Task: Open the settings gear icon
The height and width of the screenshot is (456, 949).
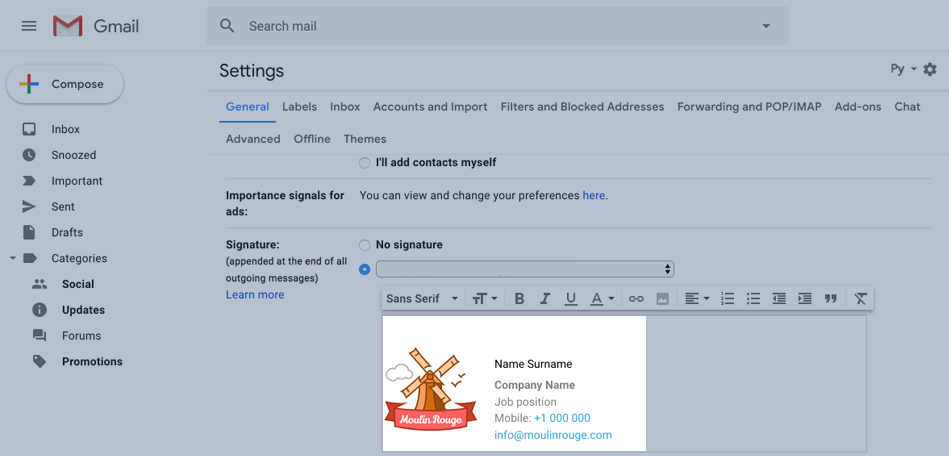Action: pyautogui.click(x=930, y=70)
